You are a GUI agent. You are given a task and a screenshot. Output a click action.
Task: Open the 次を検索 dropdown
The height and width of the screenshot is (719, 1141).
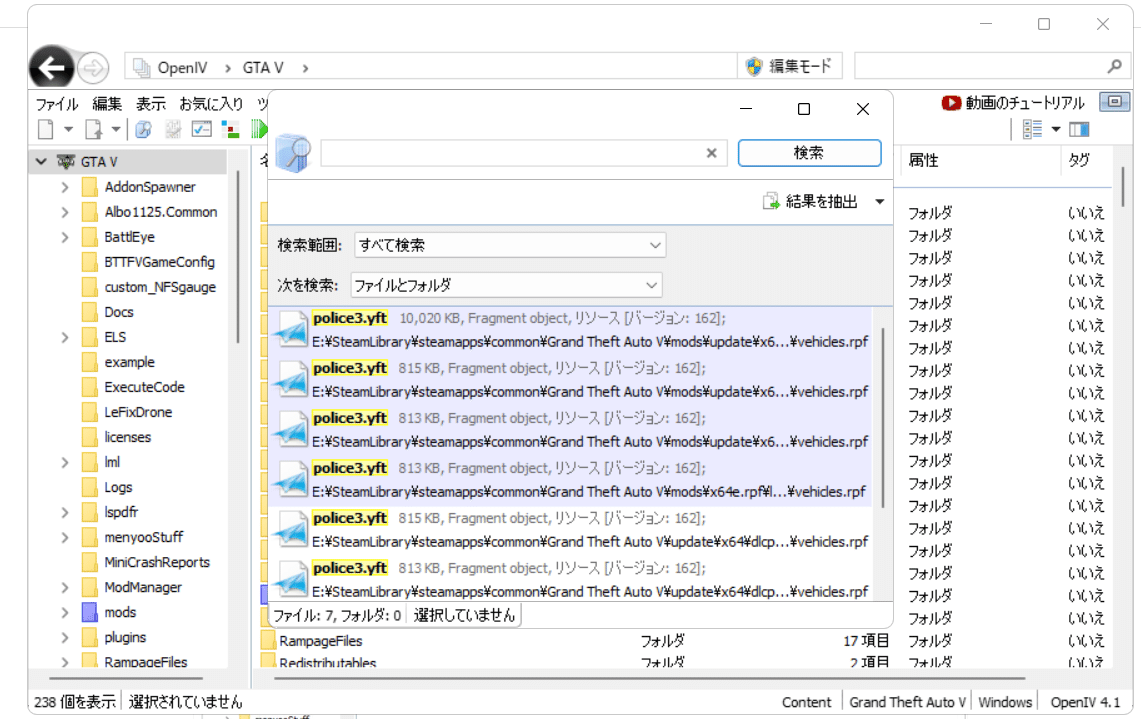(x=506, y=285)
